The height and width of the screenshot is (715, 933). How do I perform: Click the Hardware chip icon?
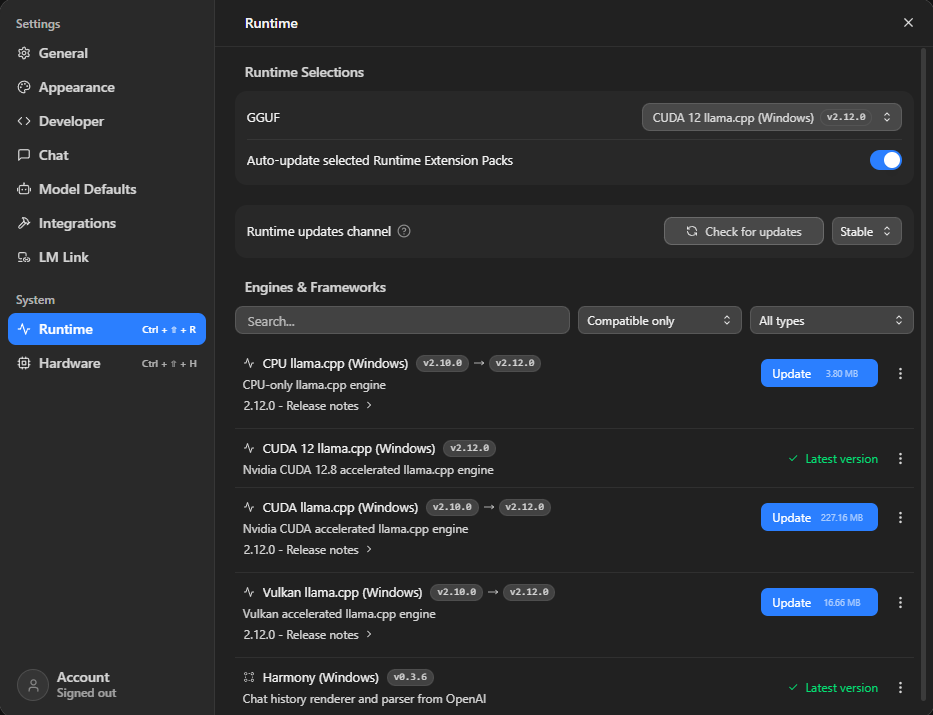24,363
